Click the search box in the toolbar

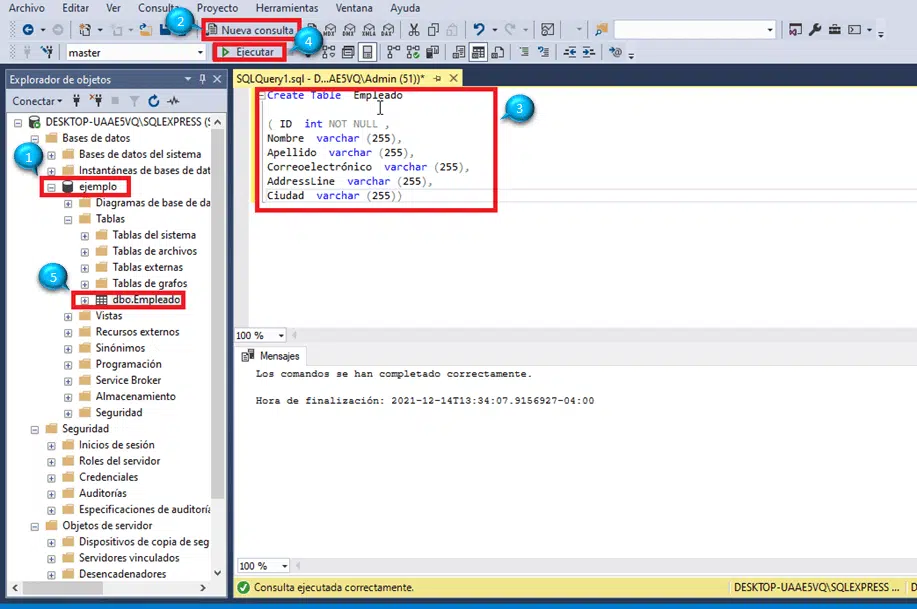click(x=692, y=30)
